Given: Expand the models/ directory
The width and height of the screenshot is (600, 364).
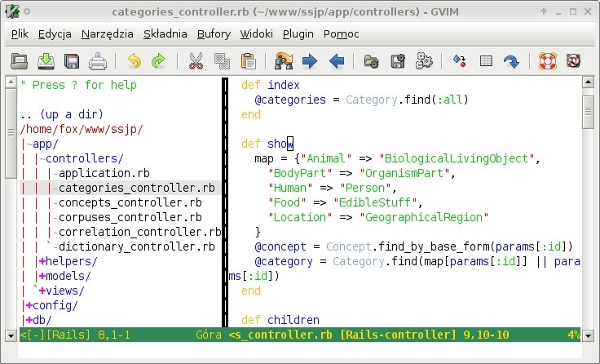Looking at the screenshot, I should tap(42, 276).
